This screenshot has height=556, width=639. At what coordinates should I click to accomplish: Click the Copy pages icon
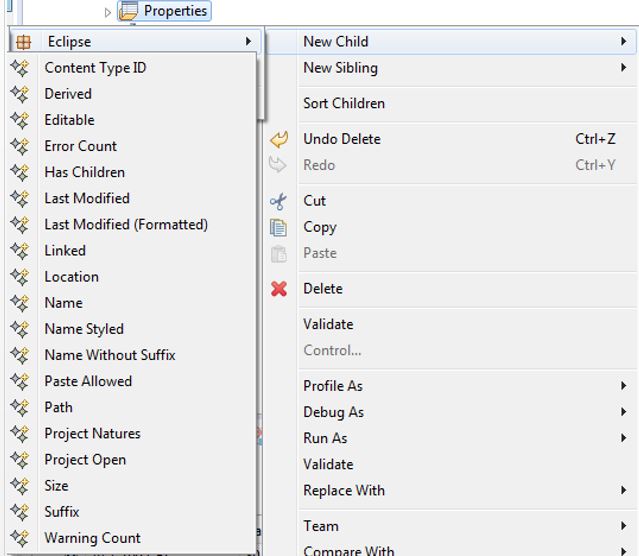coord(279,227)
